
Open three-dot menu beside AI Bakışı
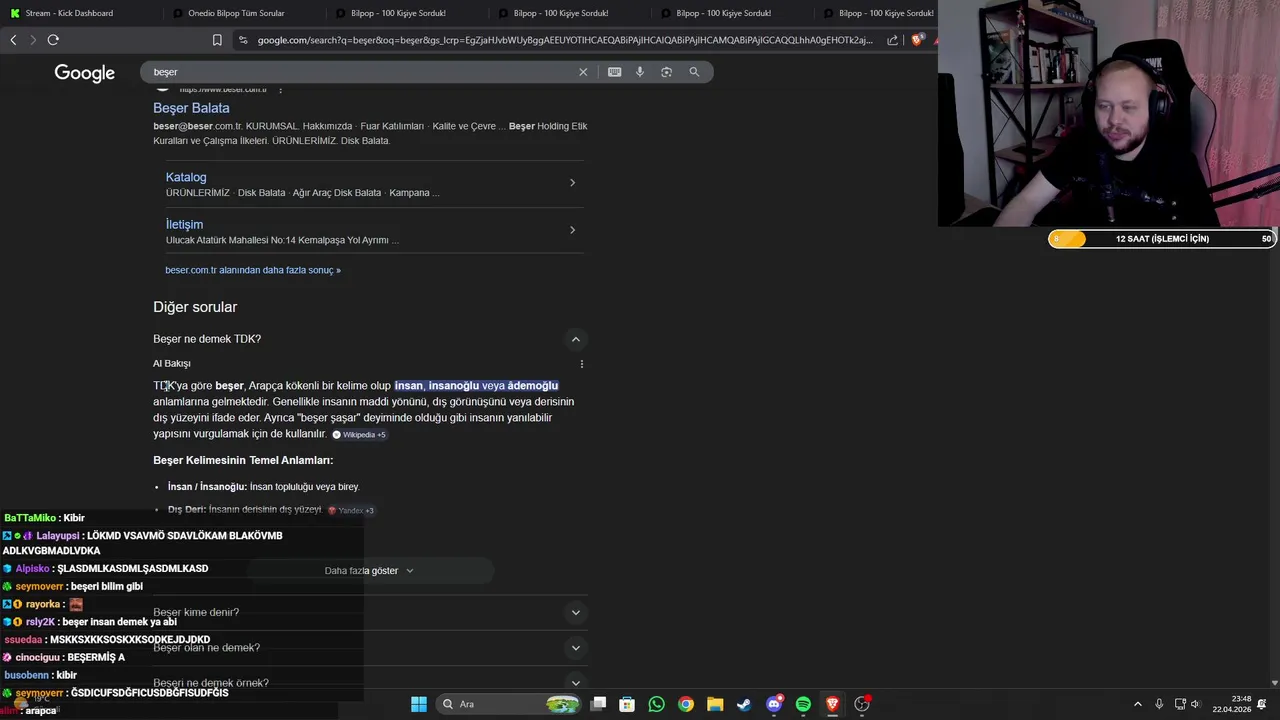(x=582, y=364)
